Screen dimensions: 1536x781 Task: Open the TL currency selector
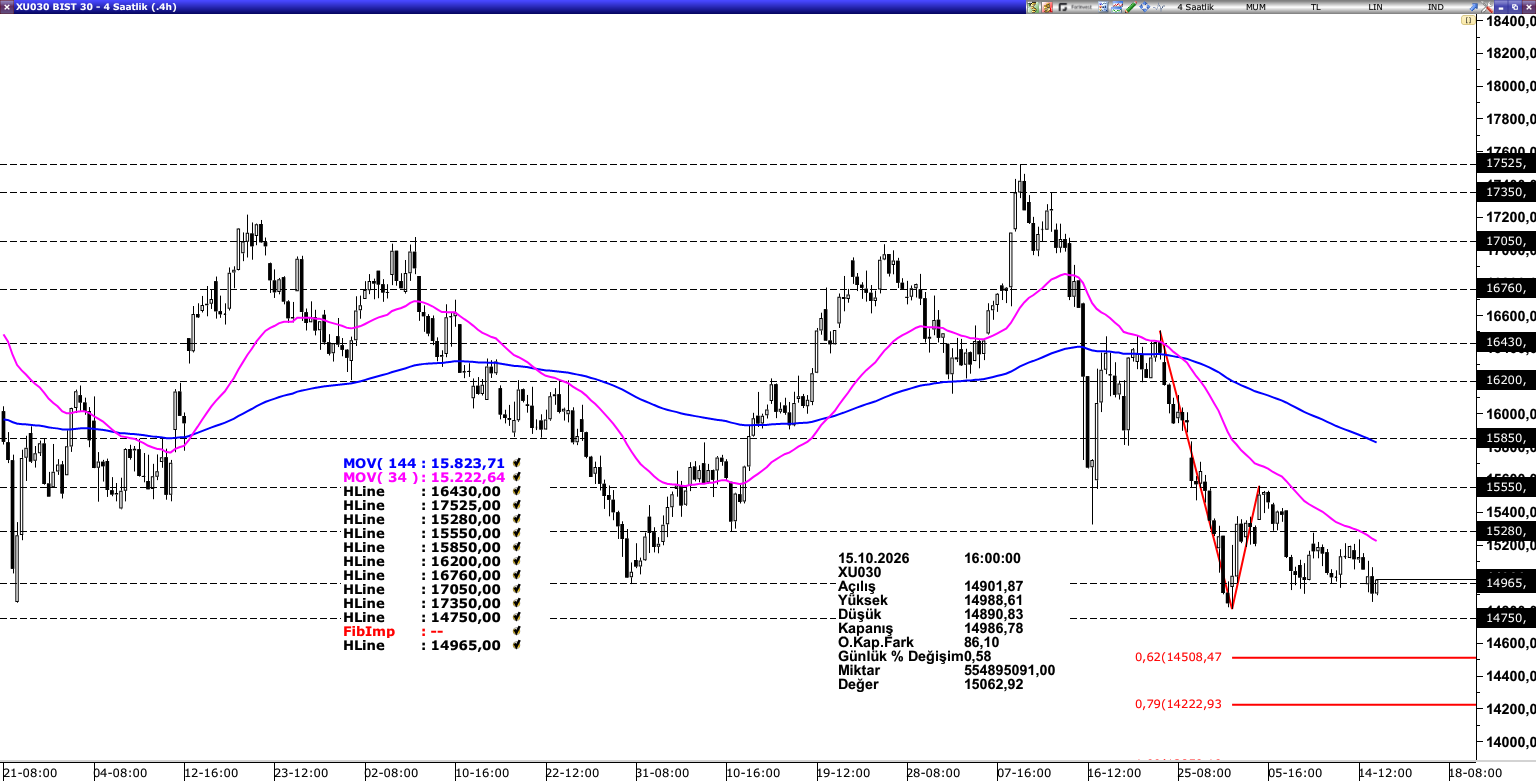1315,7
